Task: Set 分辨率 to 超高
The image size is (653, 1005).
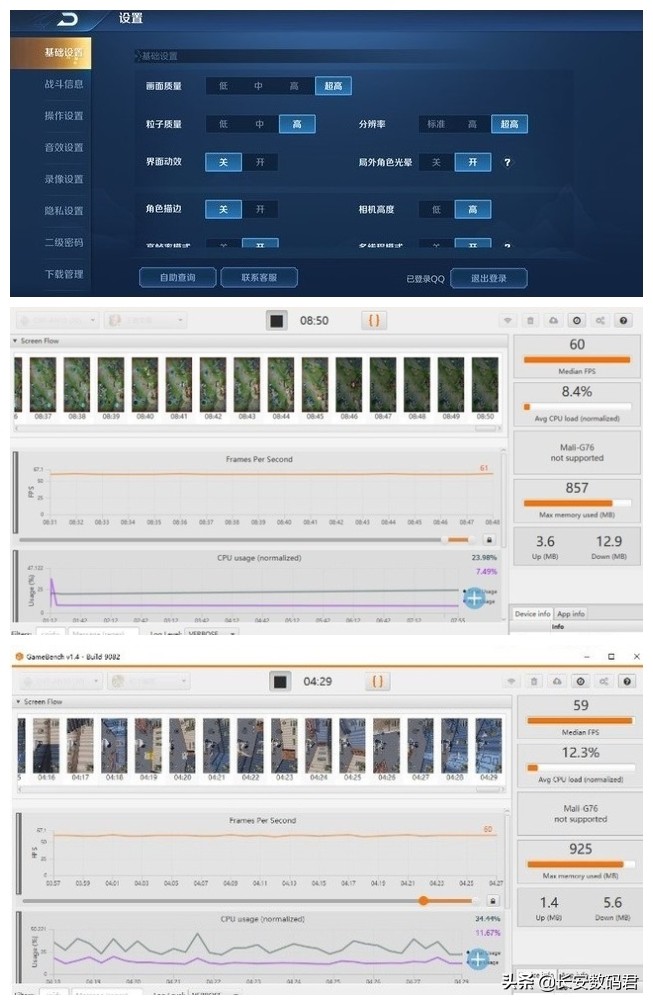Action: [509, 124]
